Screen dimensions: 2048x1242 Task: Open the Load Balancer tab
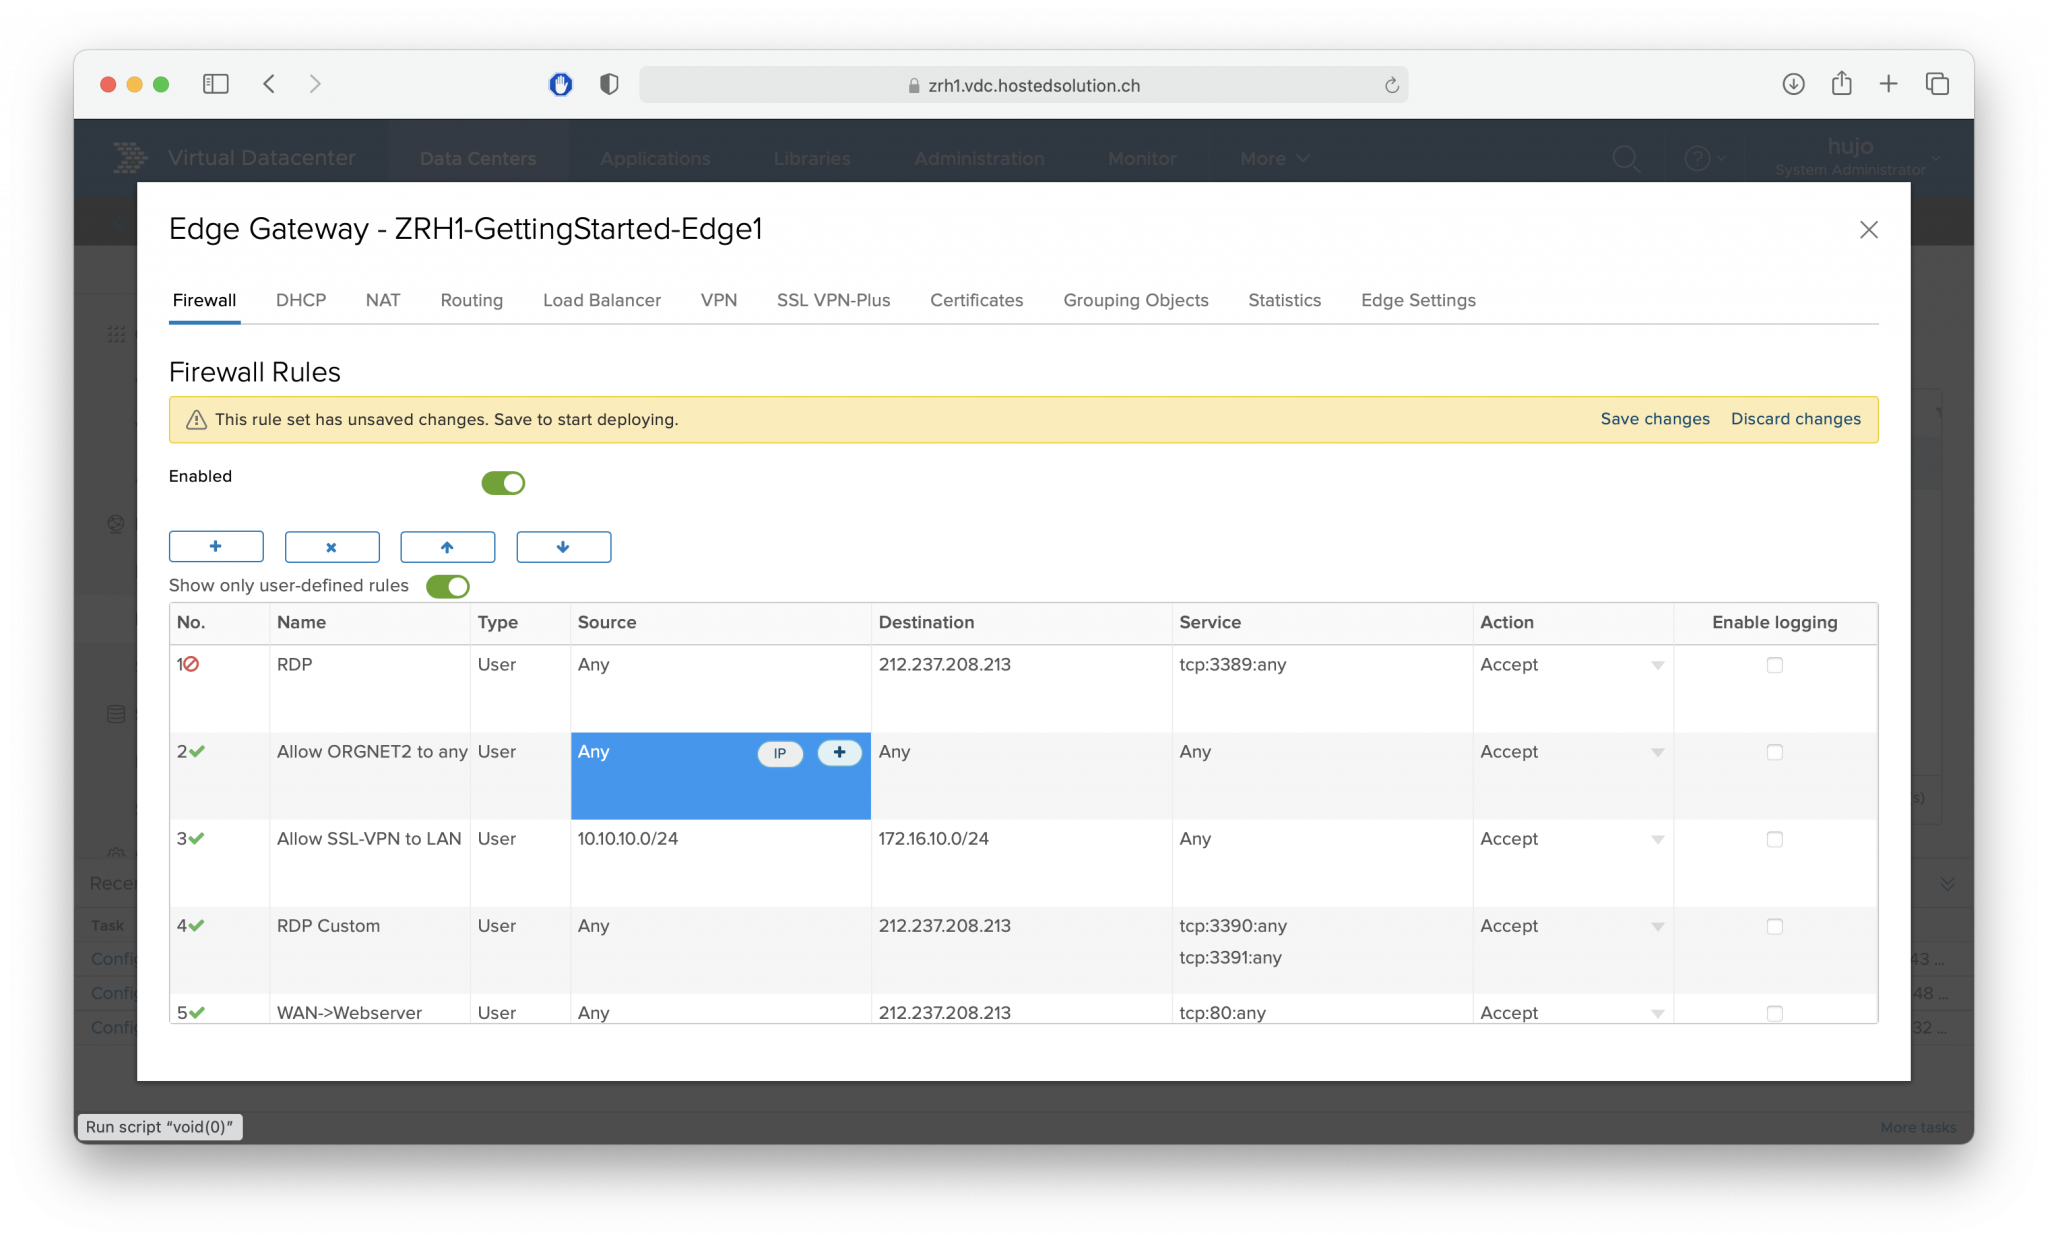[x=602, y=300]
